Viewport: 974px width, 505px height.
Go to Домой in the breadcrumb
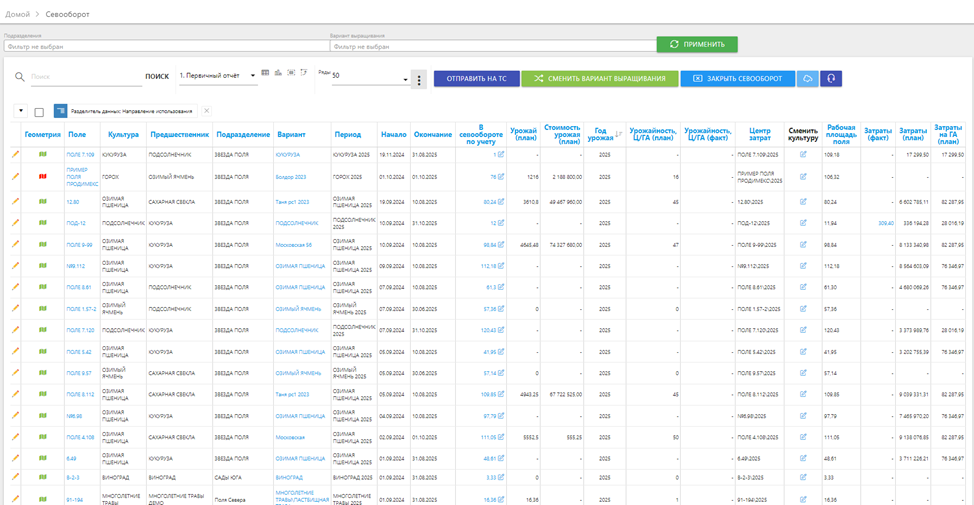(17, 14)
